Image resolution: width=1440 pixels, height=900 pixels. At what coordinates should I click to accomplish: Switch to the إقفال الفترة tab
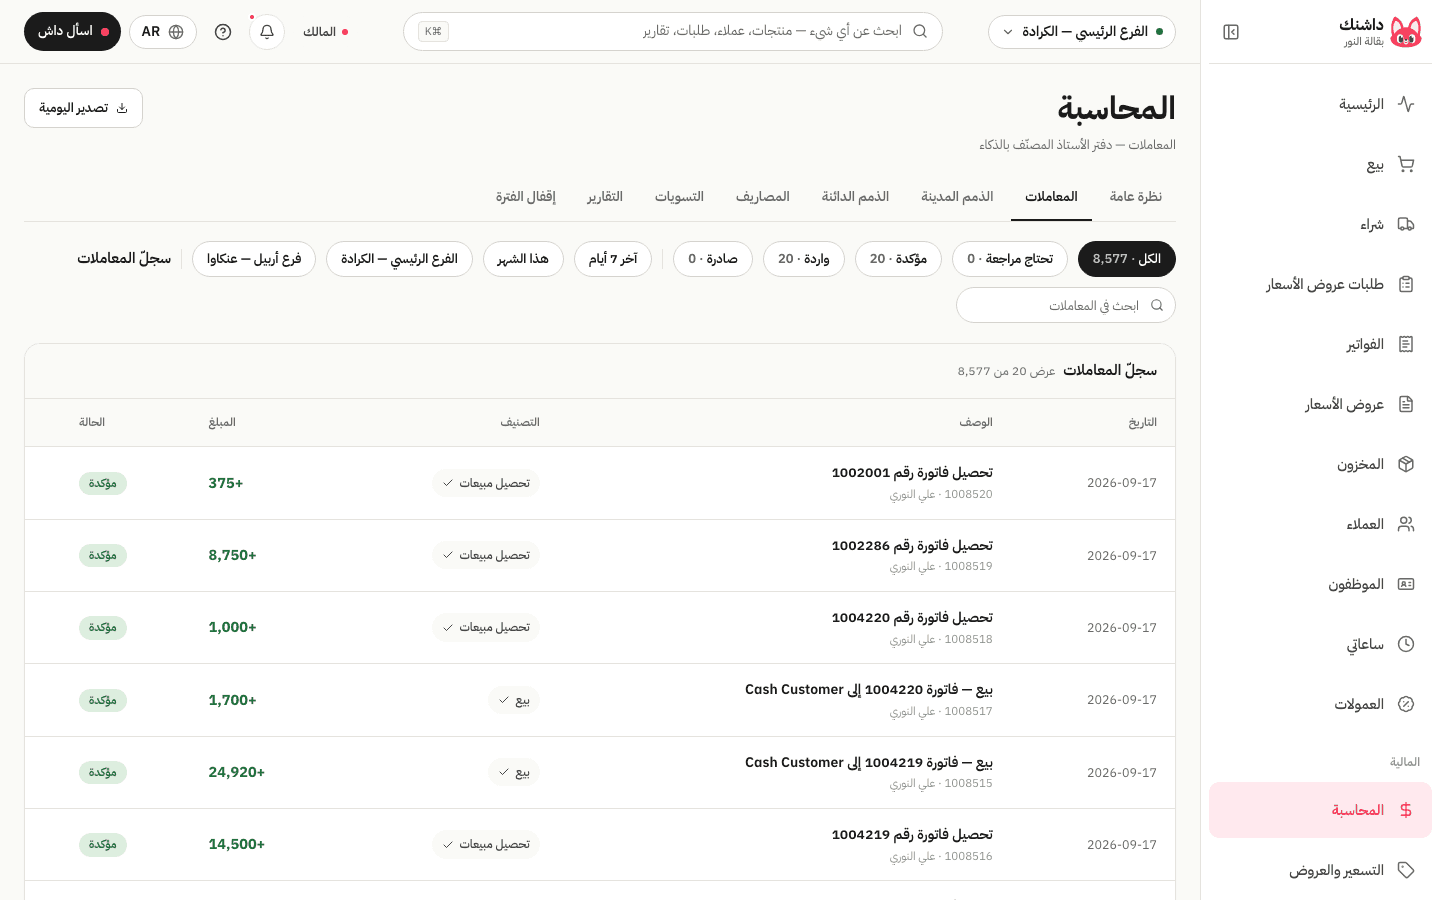coord(526,197)
